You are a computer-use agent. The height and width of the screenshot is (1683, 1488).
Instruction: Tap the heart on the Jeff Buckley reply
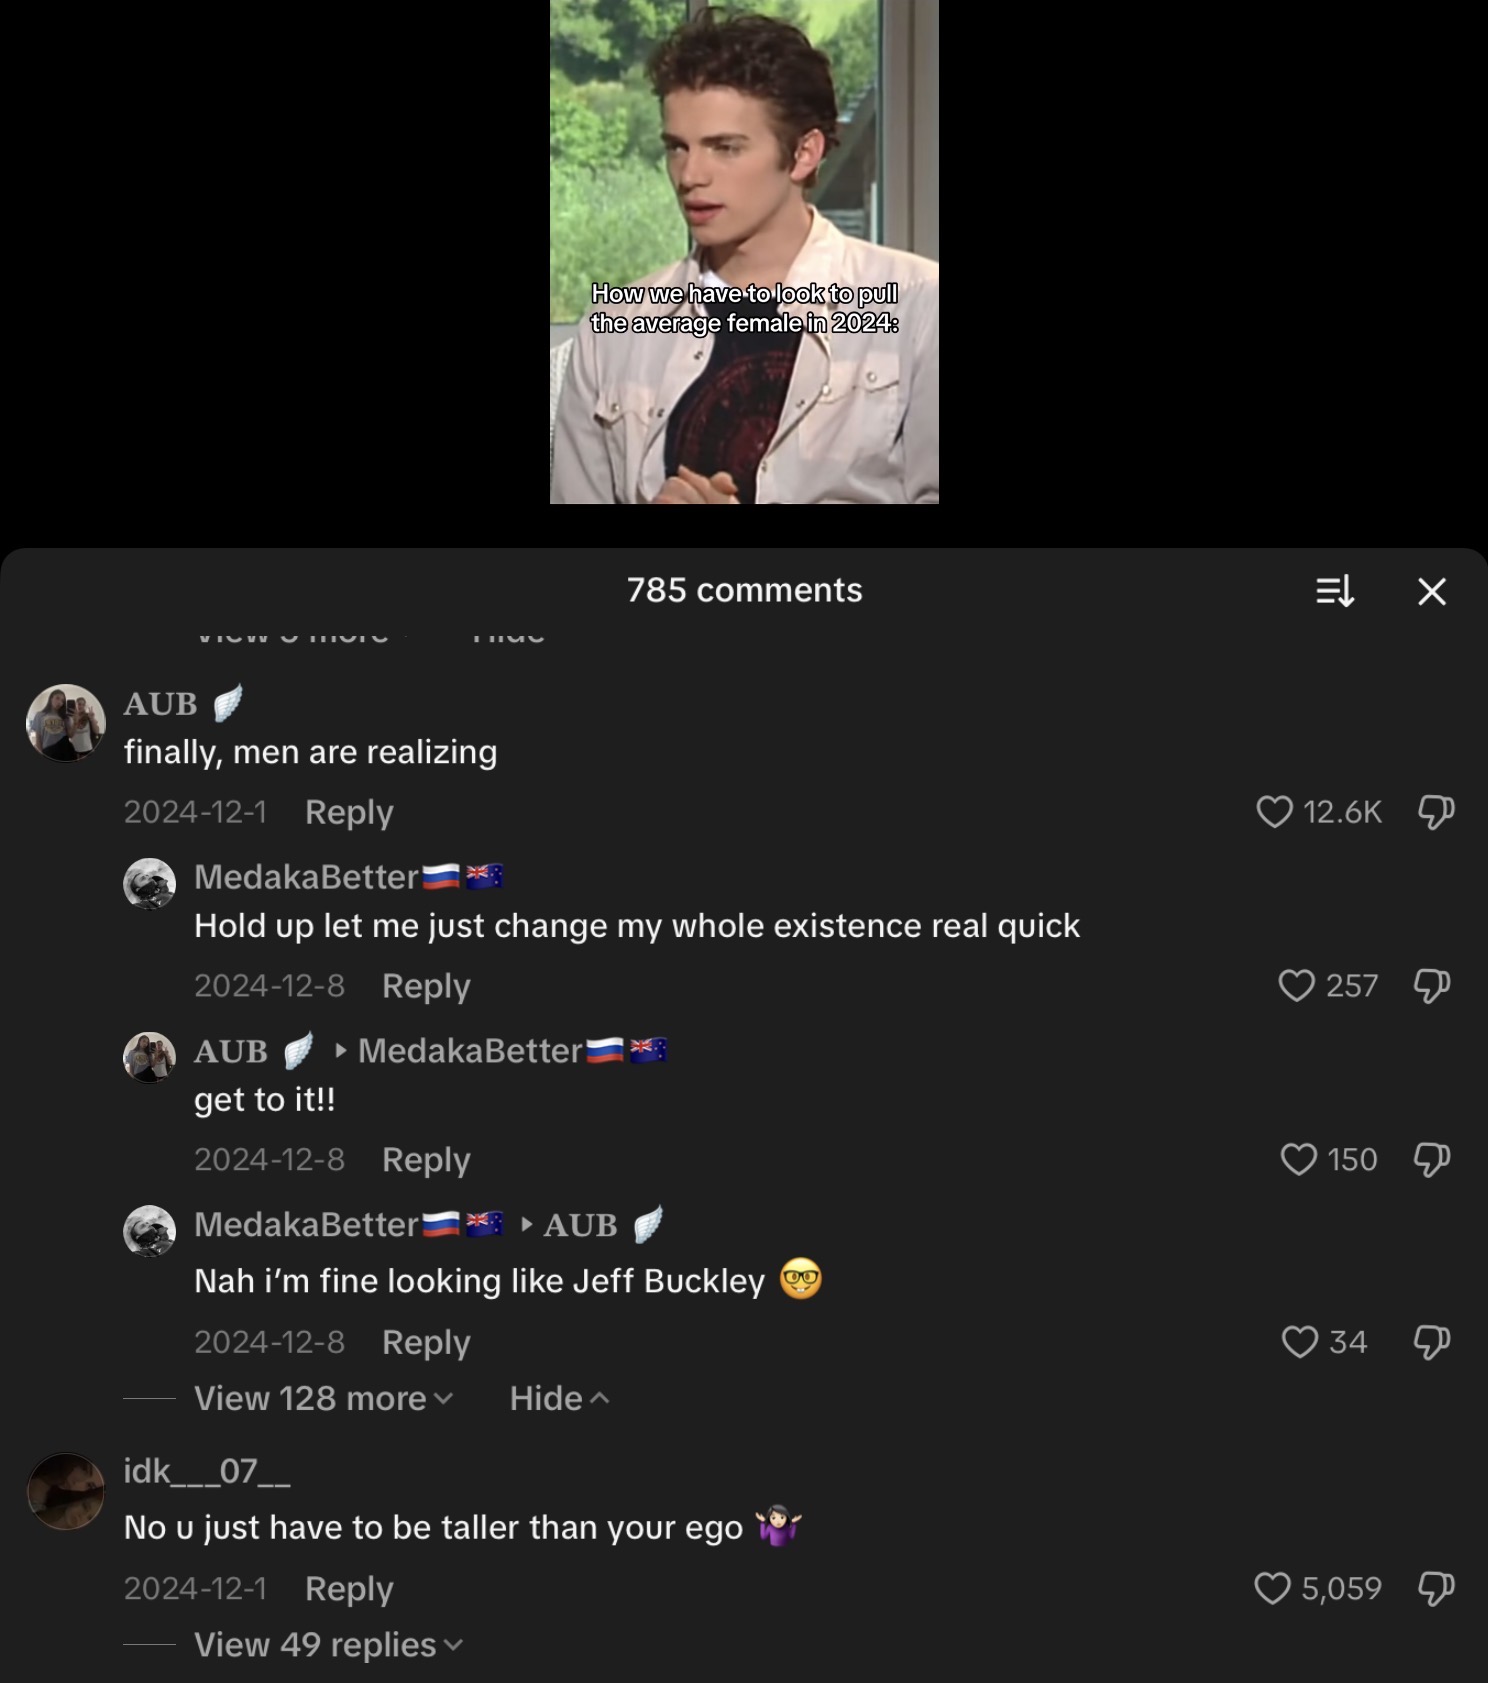click(1299, 1342)
